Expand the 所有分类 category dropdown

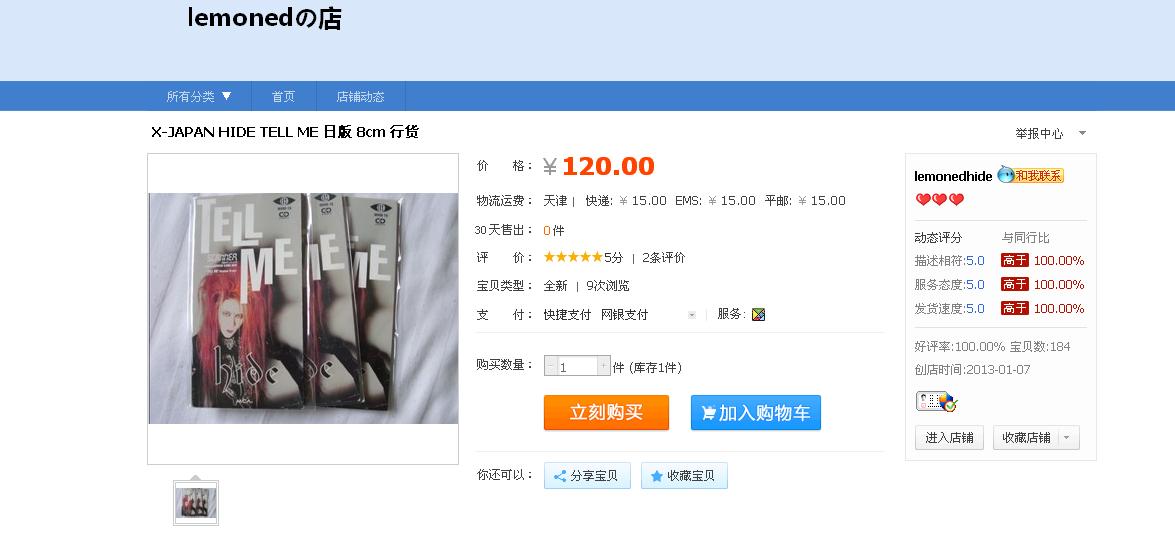click(199, 96)
